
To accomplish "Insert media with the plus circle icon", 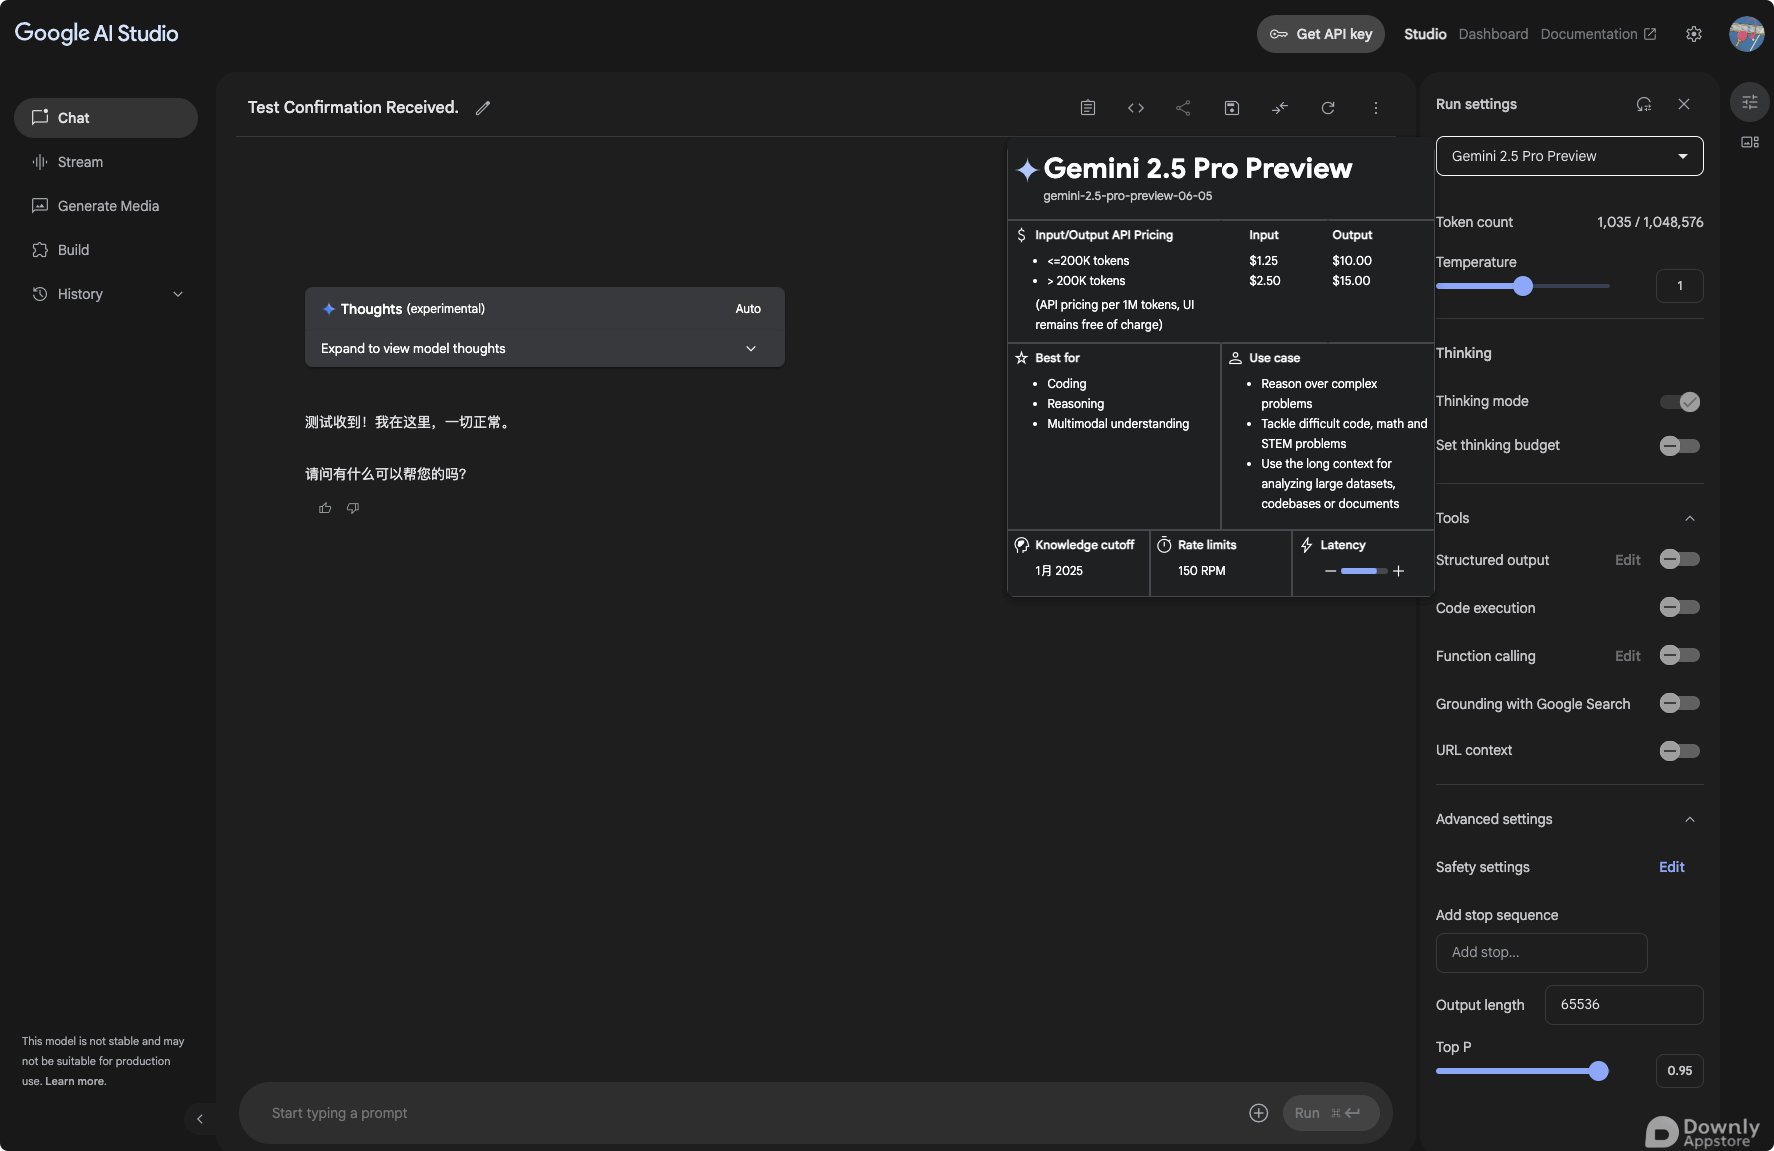I will [x=1259, y=1113].
